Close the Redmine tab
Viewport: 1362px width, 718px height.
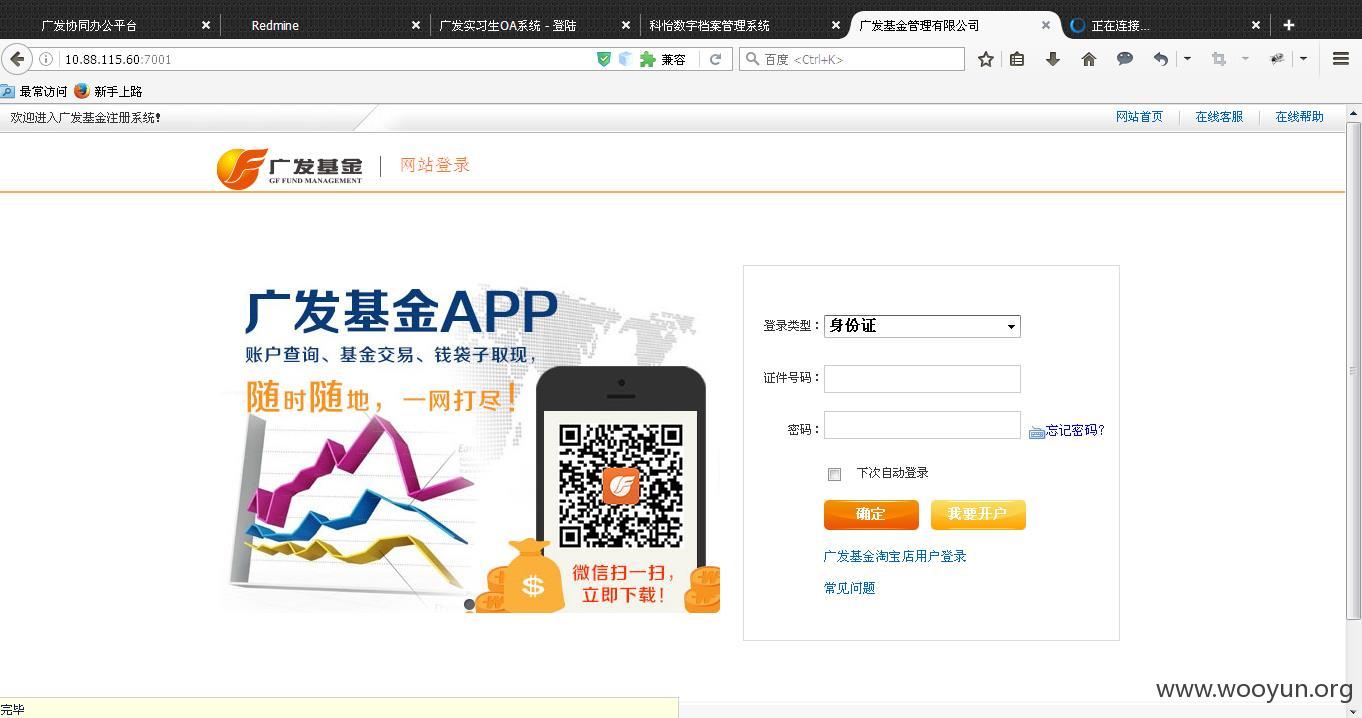click(416, 25)
